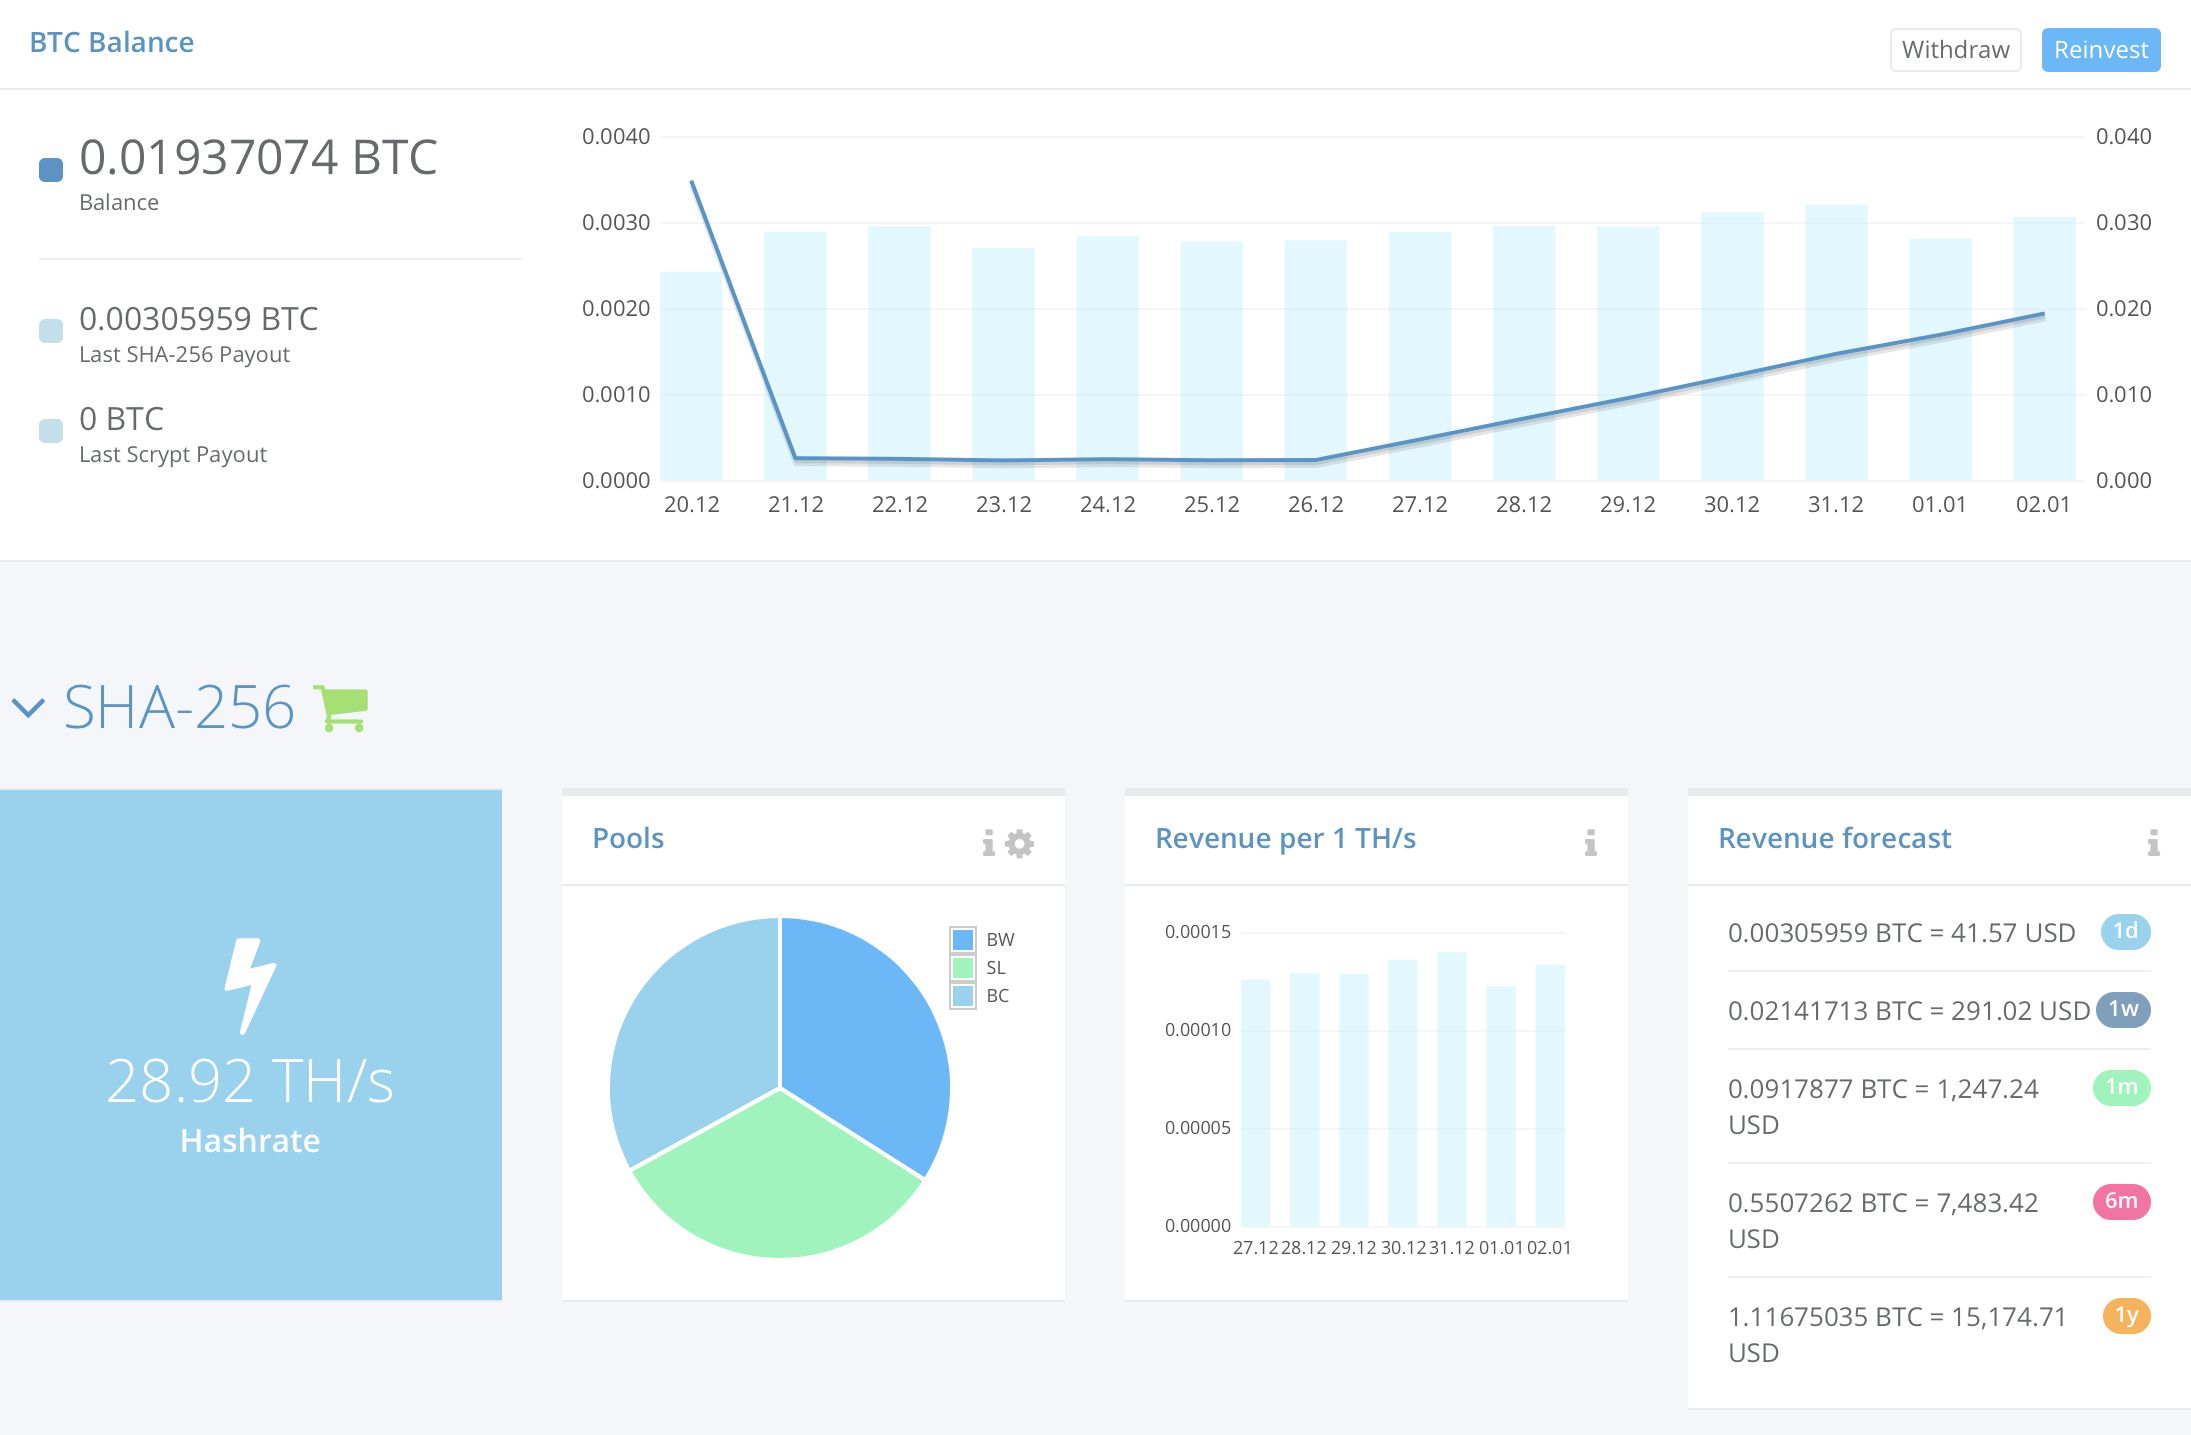Click the 20.12 bar in balance chart
This screenshot has width=2191, height=1435.
pyautogui.click(x=691, y=376)
